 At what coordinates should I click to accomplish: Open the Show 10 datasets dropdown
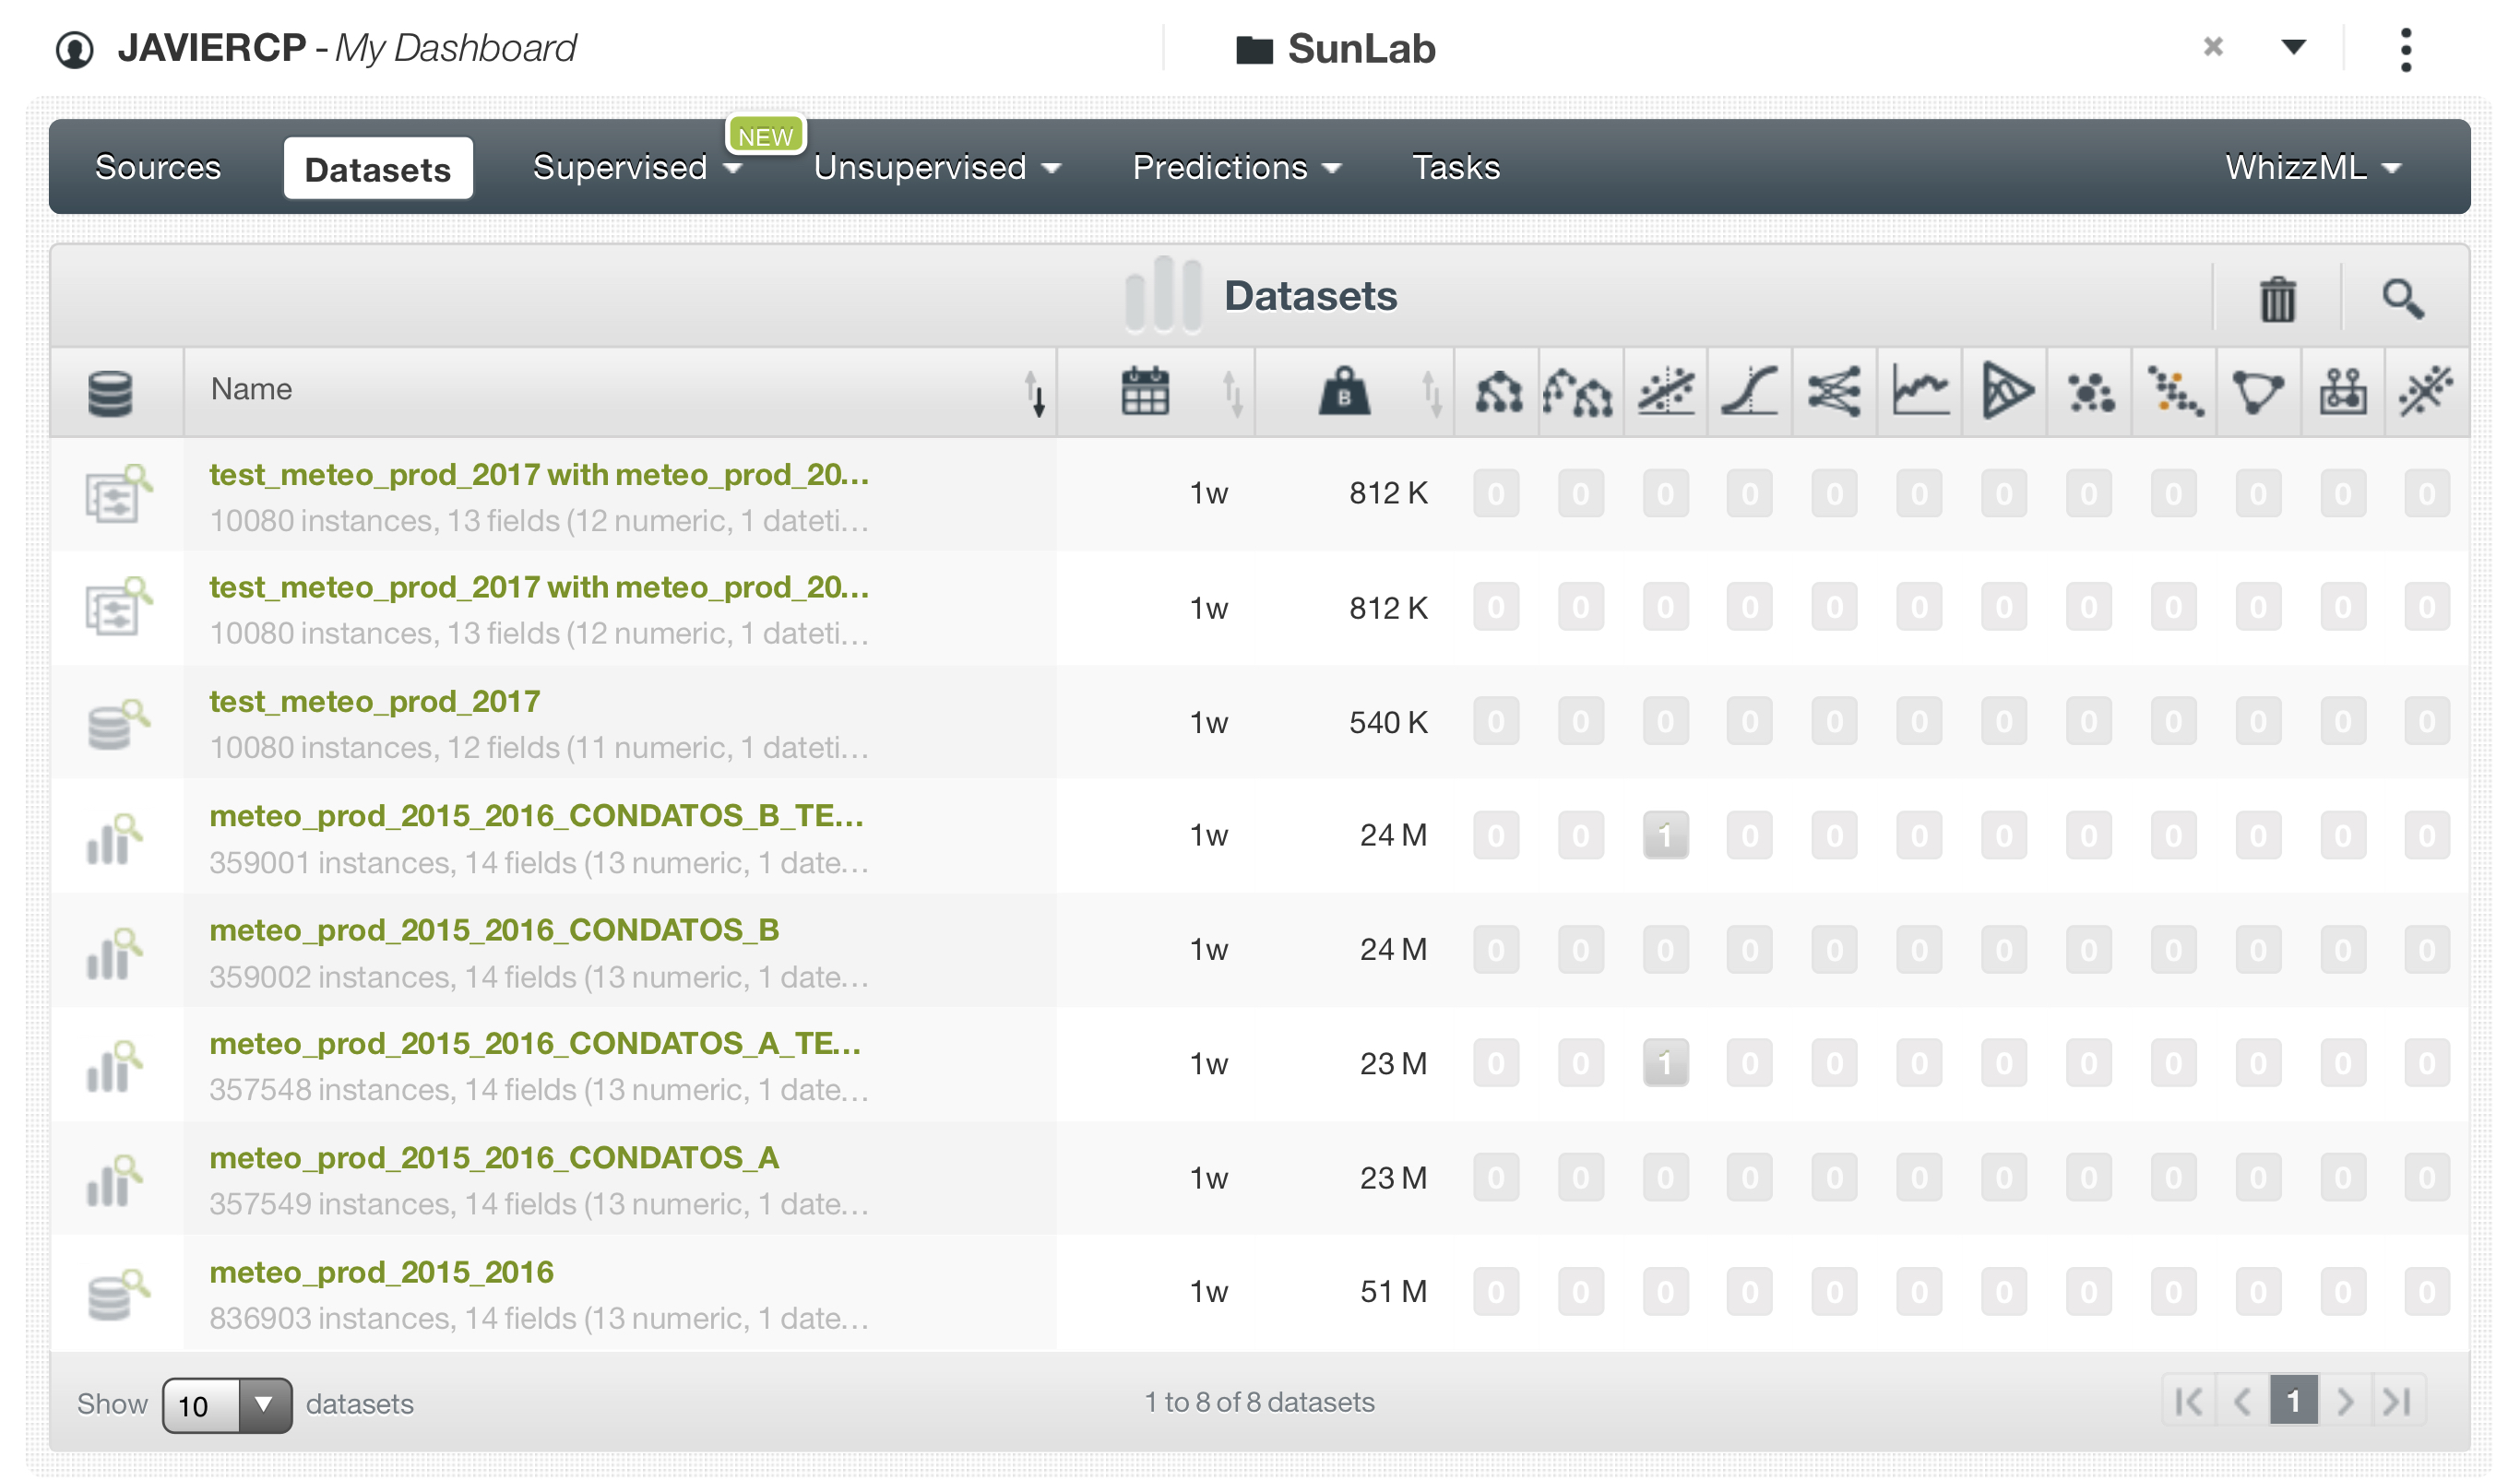click(227, 1405)
